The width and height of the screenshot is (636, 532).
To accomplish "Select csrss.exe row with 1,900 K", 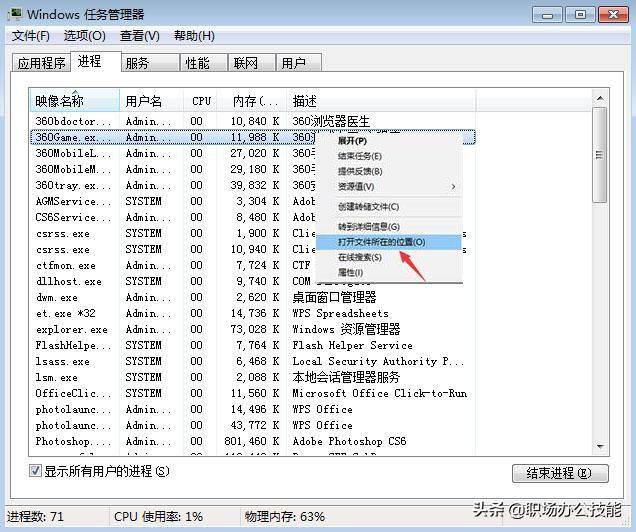I will 253,233.
